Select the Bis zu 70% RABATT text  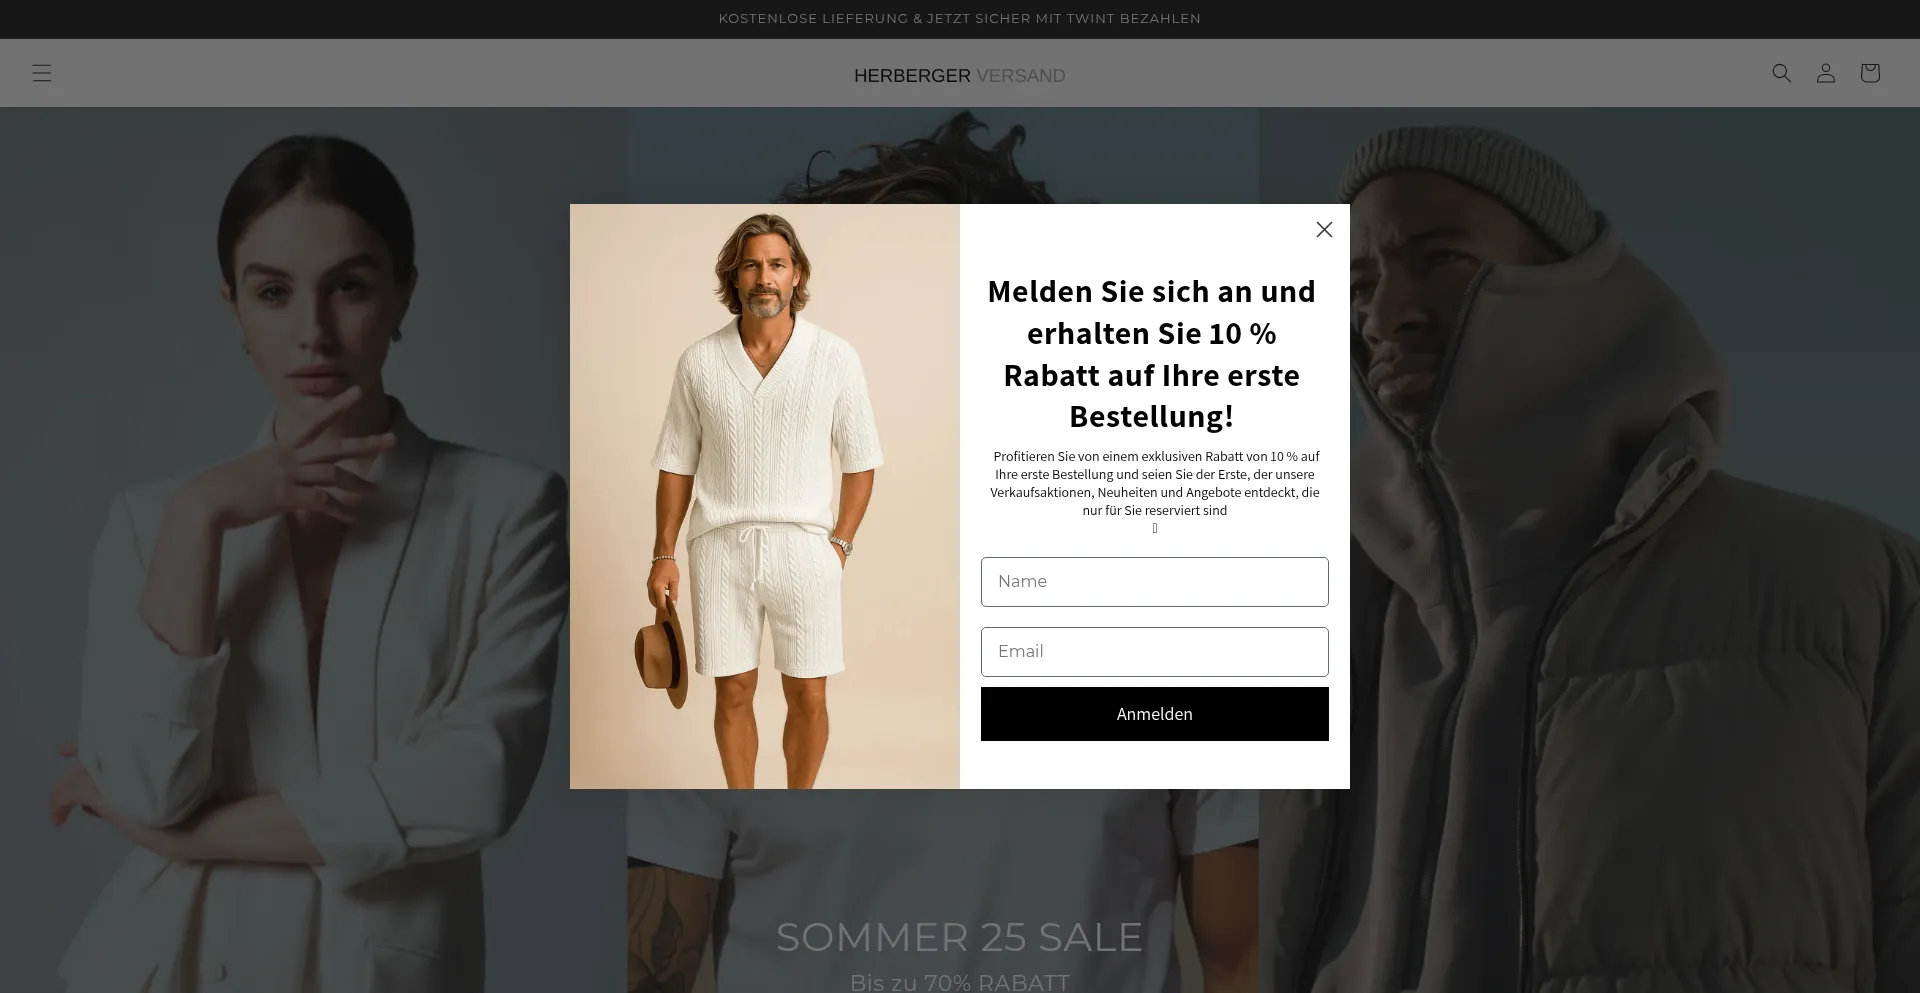point(959,982)
